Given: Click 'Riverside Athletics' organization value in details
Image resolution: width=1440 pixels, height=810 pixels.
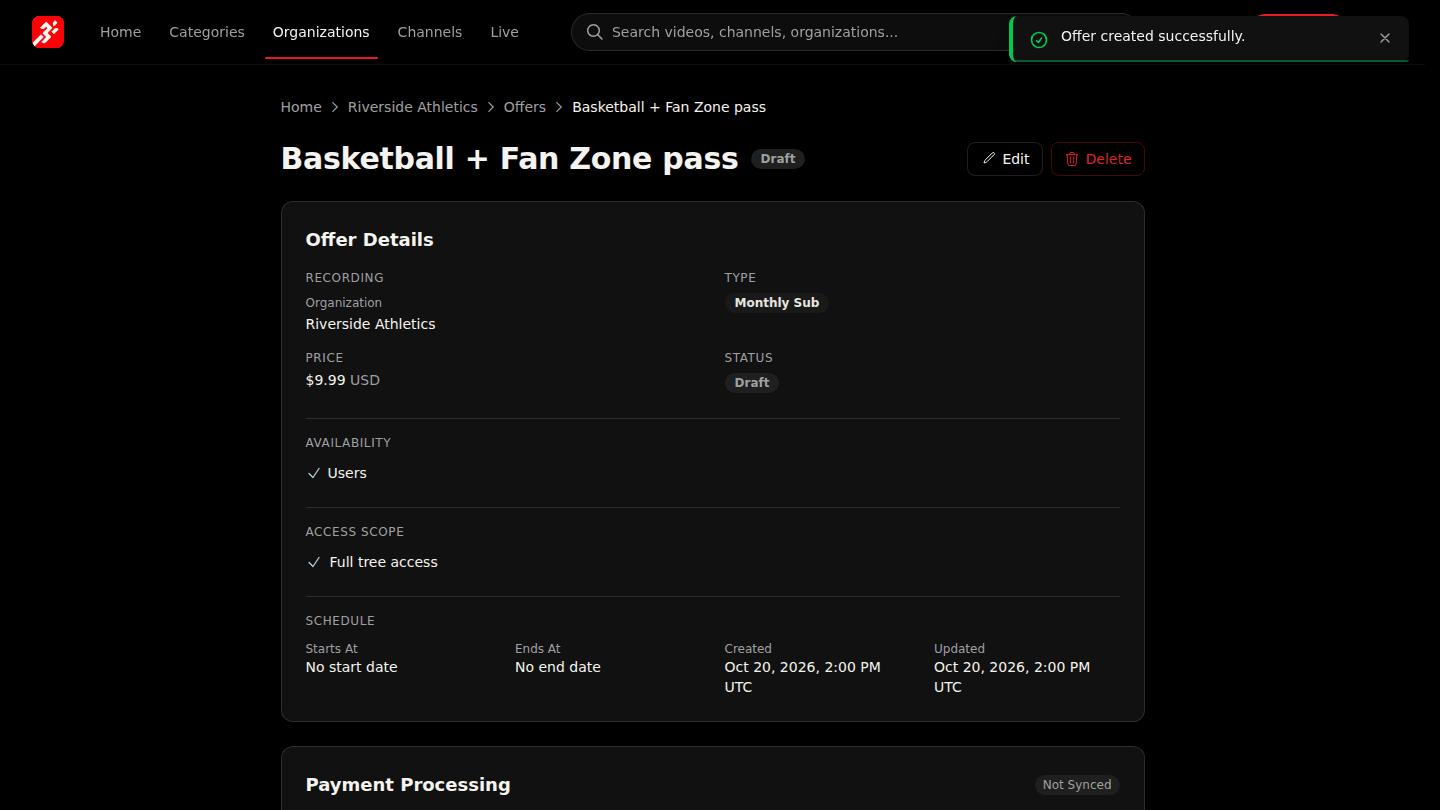Looking at the screenshot, I should [x=371, y=324].
